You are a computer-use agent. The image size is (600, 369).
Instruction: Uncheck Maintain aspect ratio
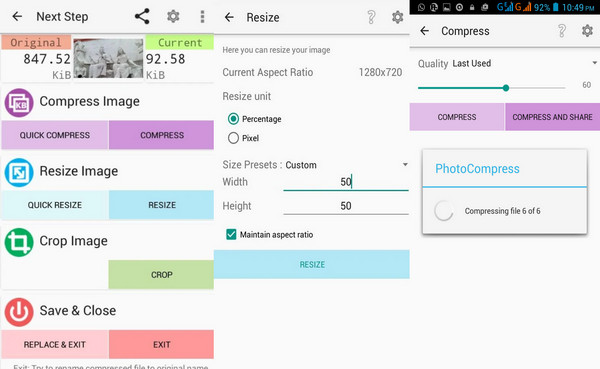(231, 234)
